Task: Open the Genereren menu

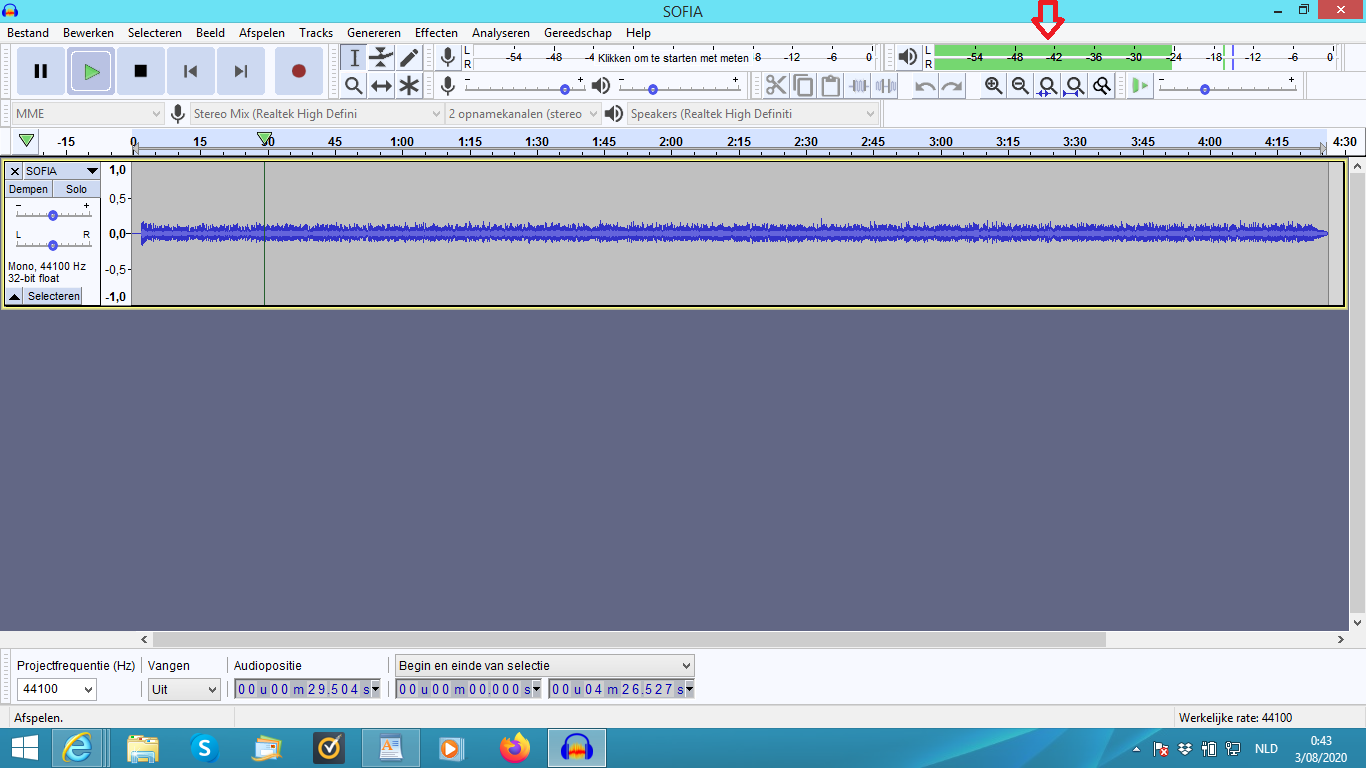Action: (374, 33)
